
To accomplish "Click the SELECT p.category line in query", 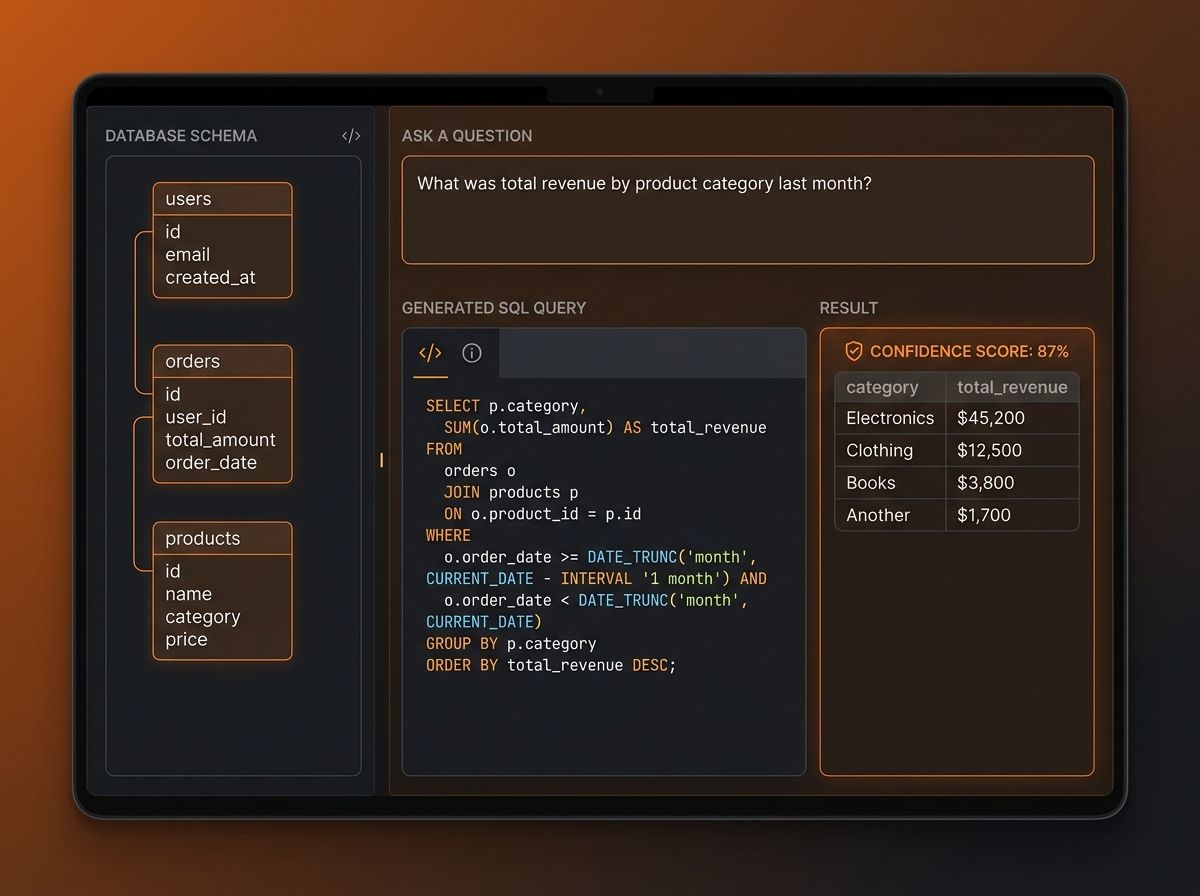I will [x=506, y=406].
